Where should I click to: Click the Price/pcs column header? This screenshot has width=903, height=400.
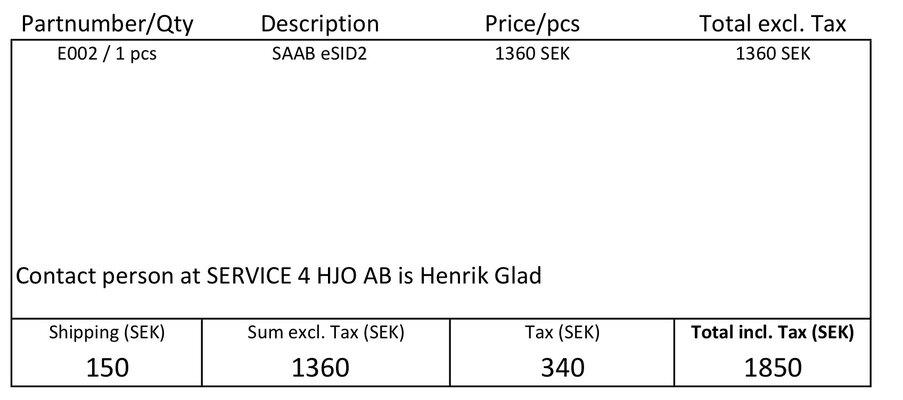[532, 24]
